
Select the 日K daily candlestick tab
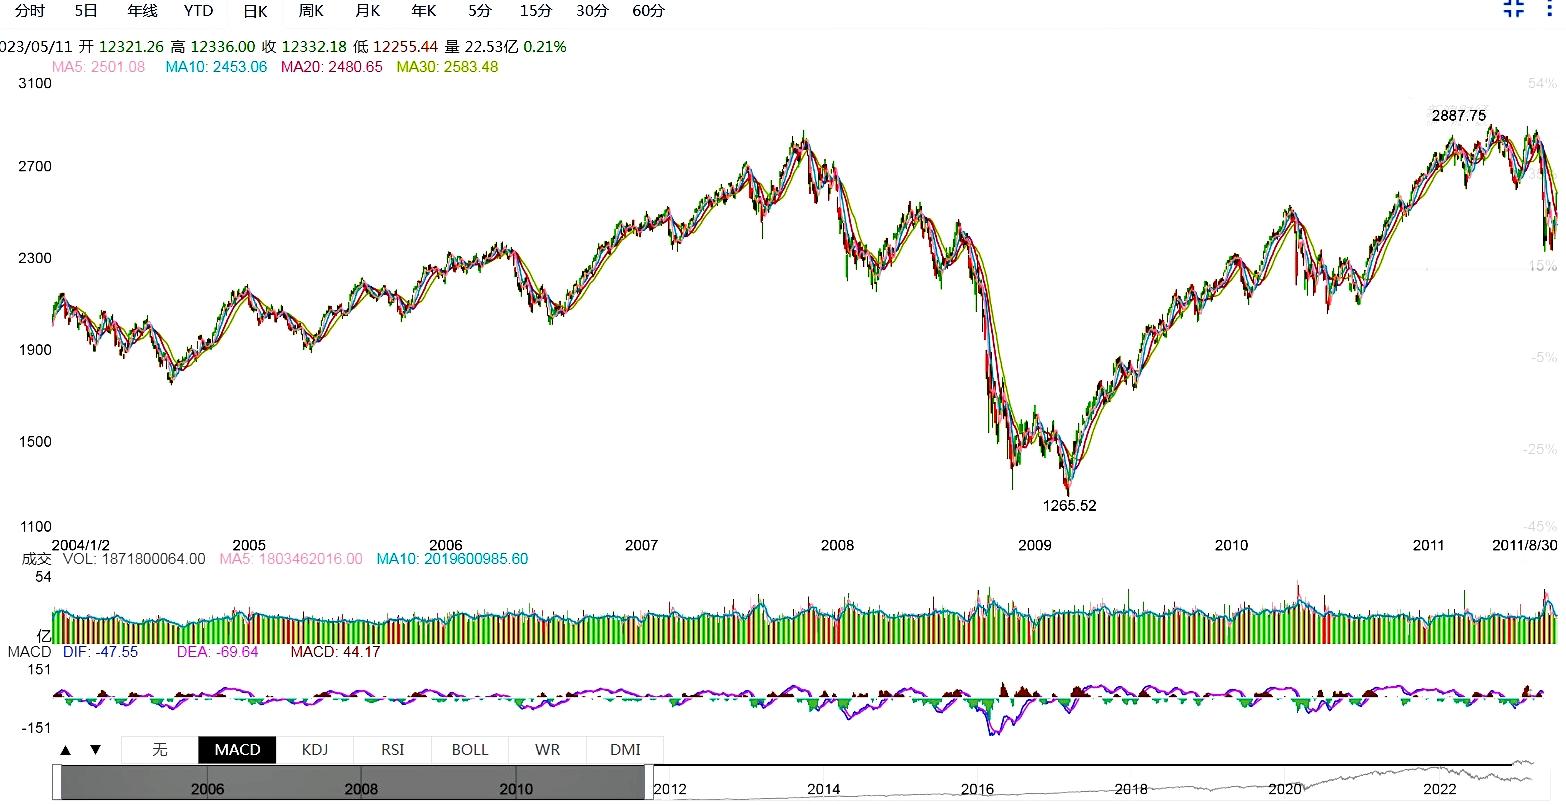(x=255, y=11)
